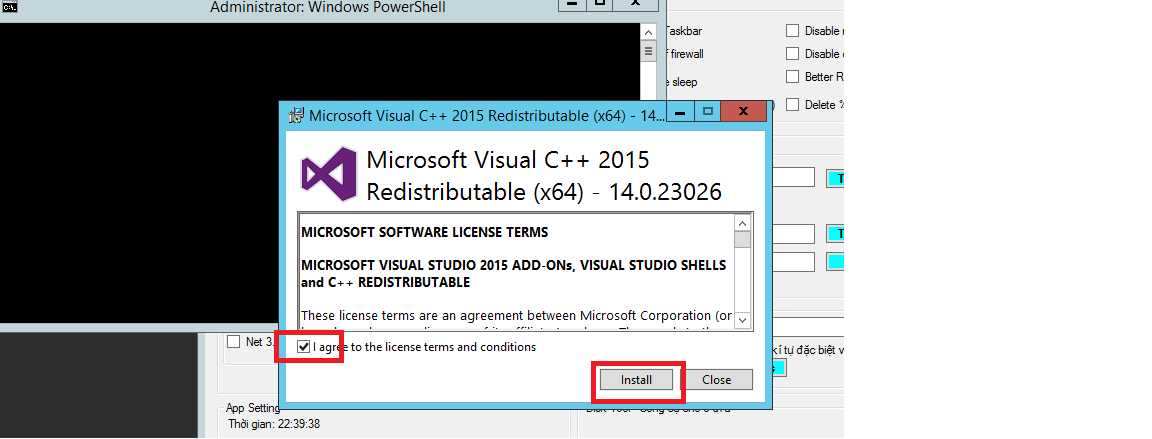The image size is (1152, 439).
Task: Toggle the Delete % checkbox in background tool
Action: 792,104
